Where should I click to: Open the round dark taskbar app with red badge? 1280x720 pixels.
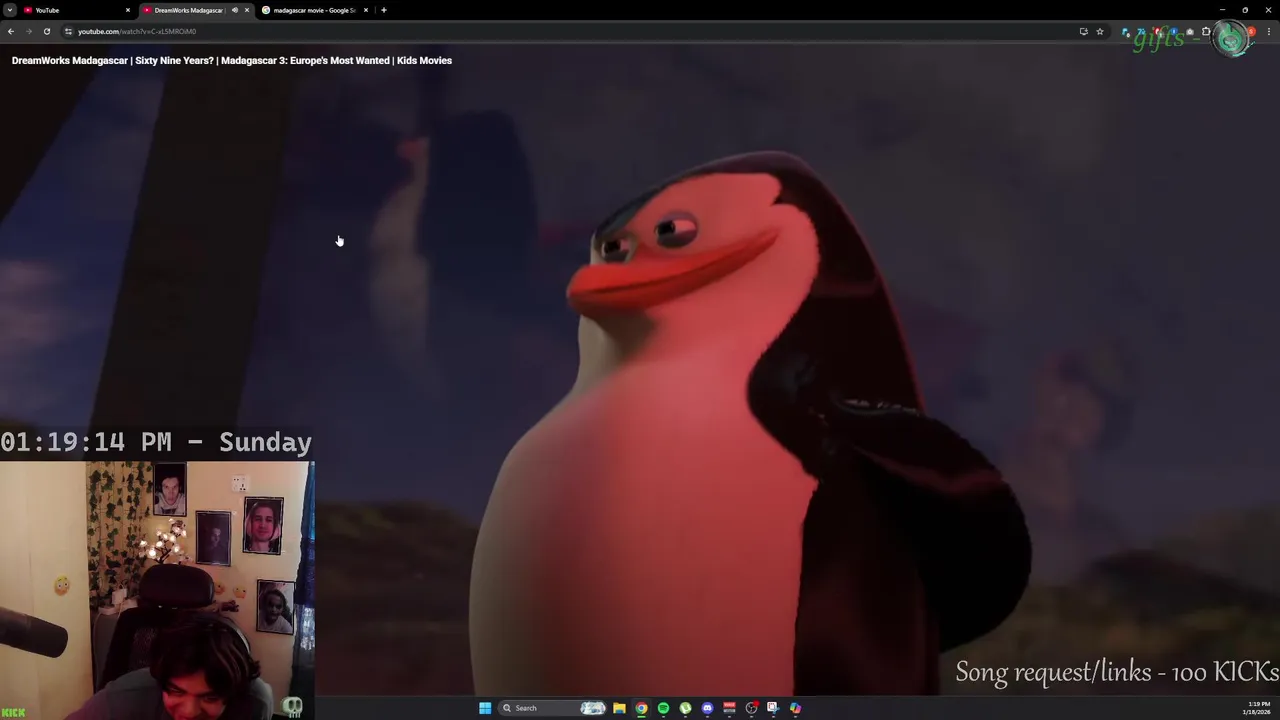(752, 708)
